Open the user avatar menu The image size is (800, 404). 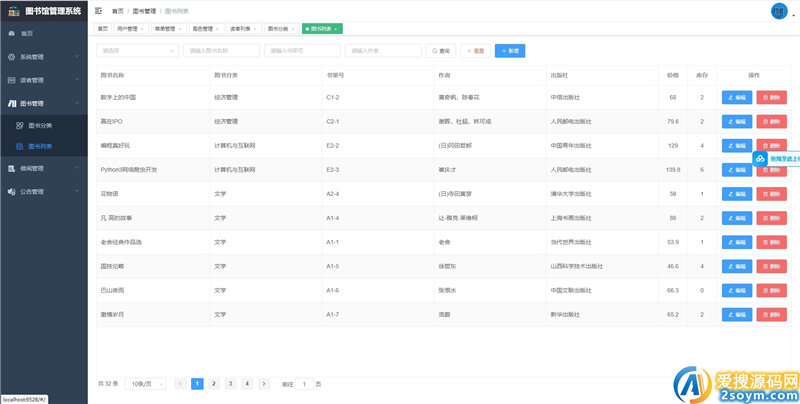(x=779, y=11)
